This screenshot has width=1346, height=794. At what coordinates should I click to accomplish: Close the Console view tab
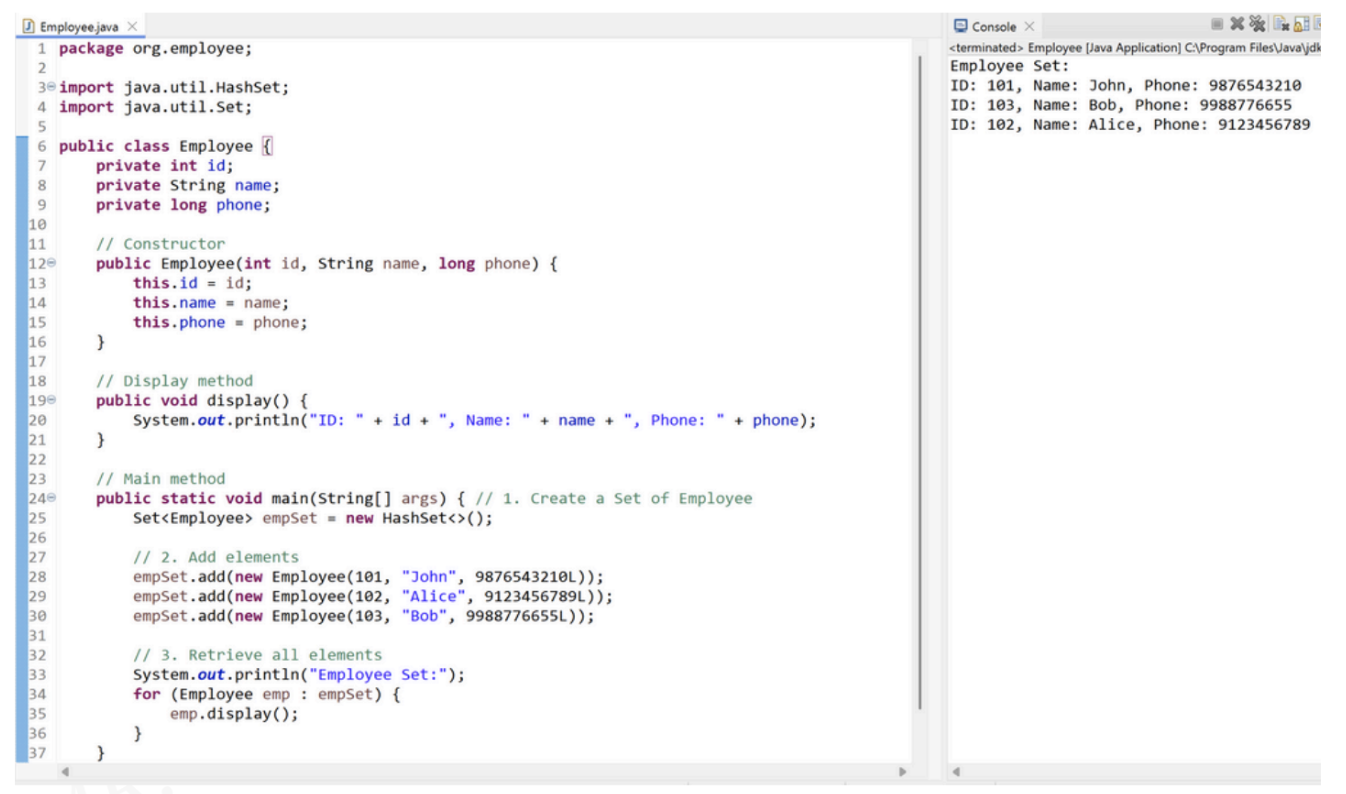[x=1027, y=26]
